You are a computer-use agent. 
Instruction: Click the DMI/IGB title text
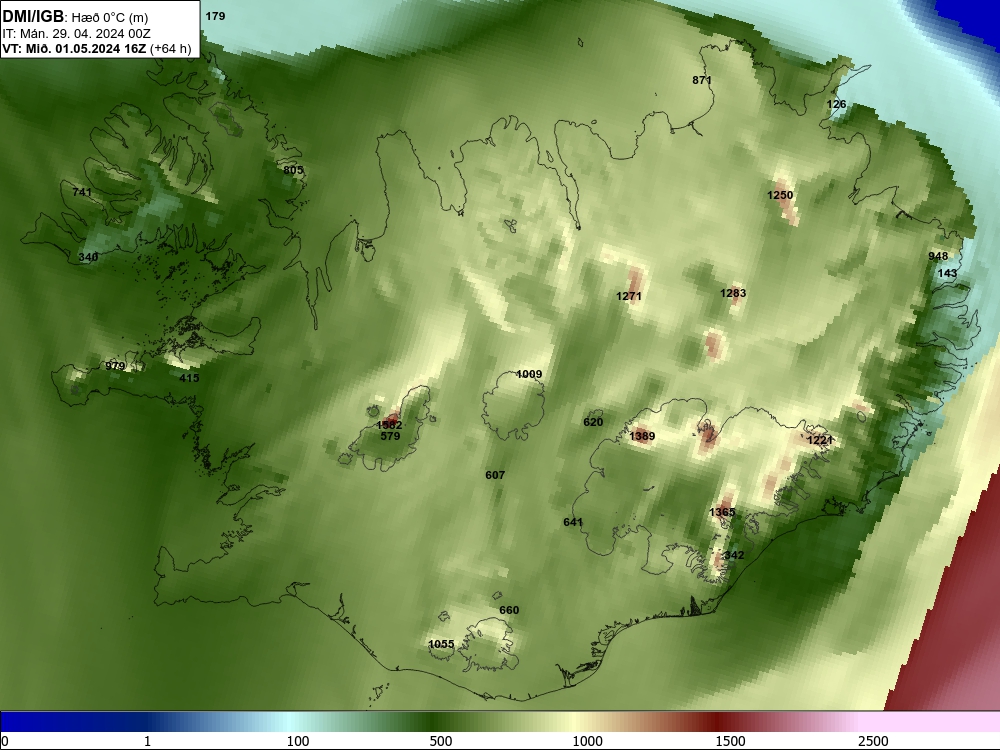click(x=33, y=17)
